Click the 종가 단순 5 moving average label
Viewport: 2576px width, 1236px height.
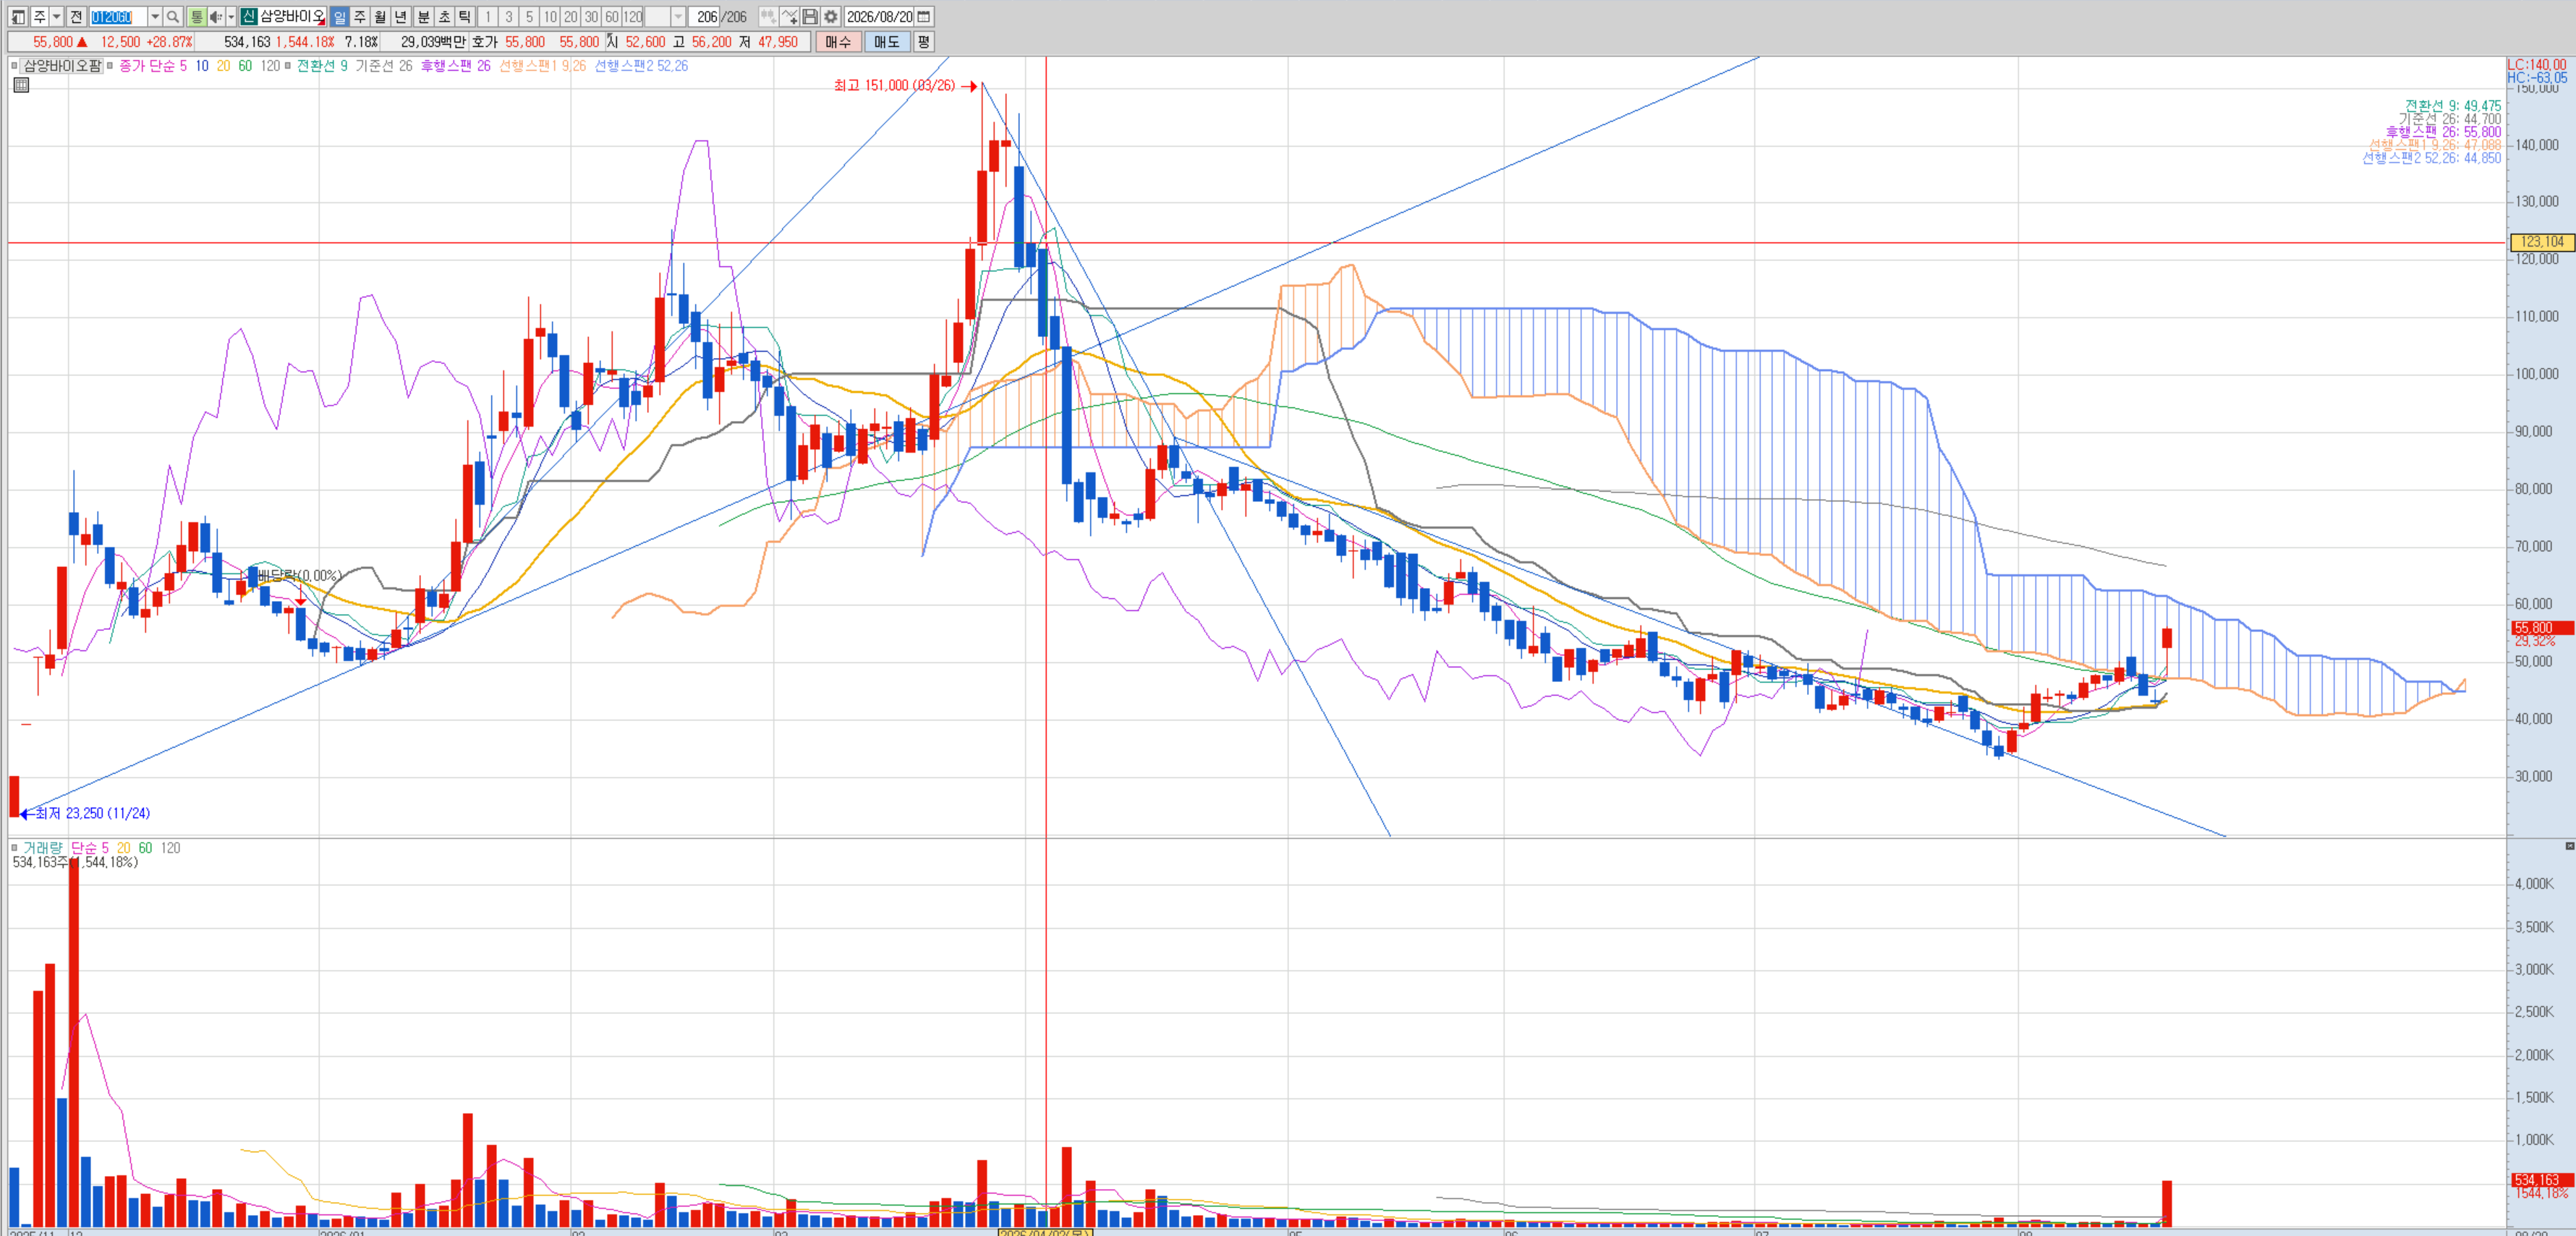(153, 66)
